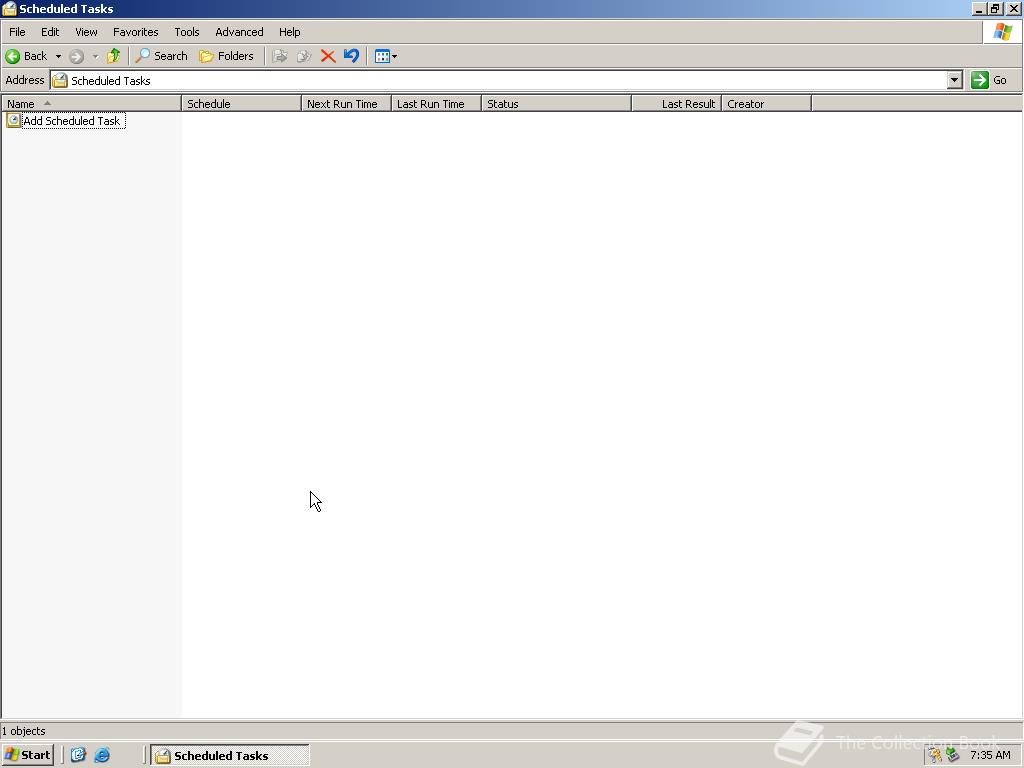Open the Back history dropdown arrow
1024x768 pixels.
click(58, 56)
